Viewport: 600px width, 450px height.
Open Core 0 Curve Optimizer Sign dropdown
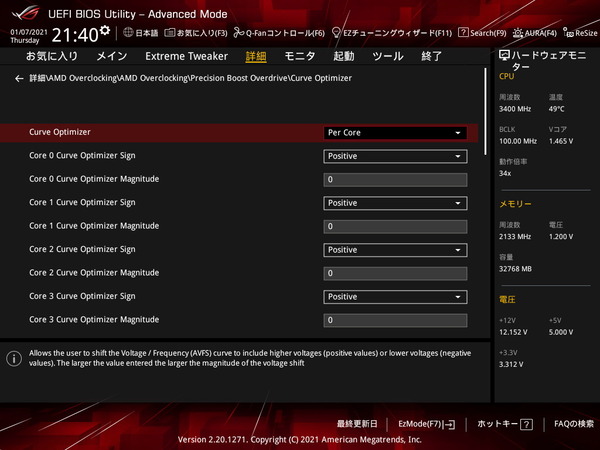point(395,156)
